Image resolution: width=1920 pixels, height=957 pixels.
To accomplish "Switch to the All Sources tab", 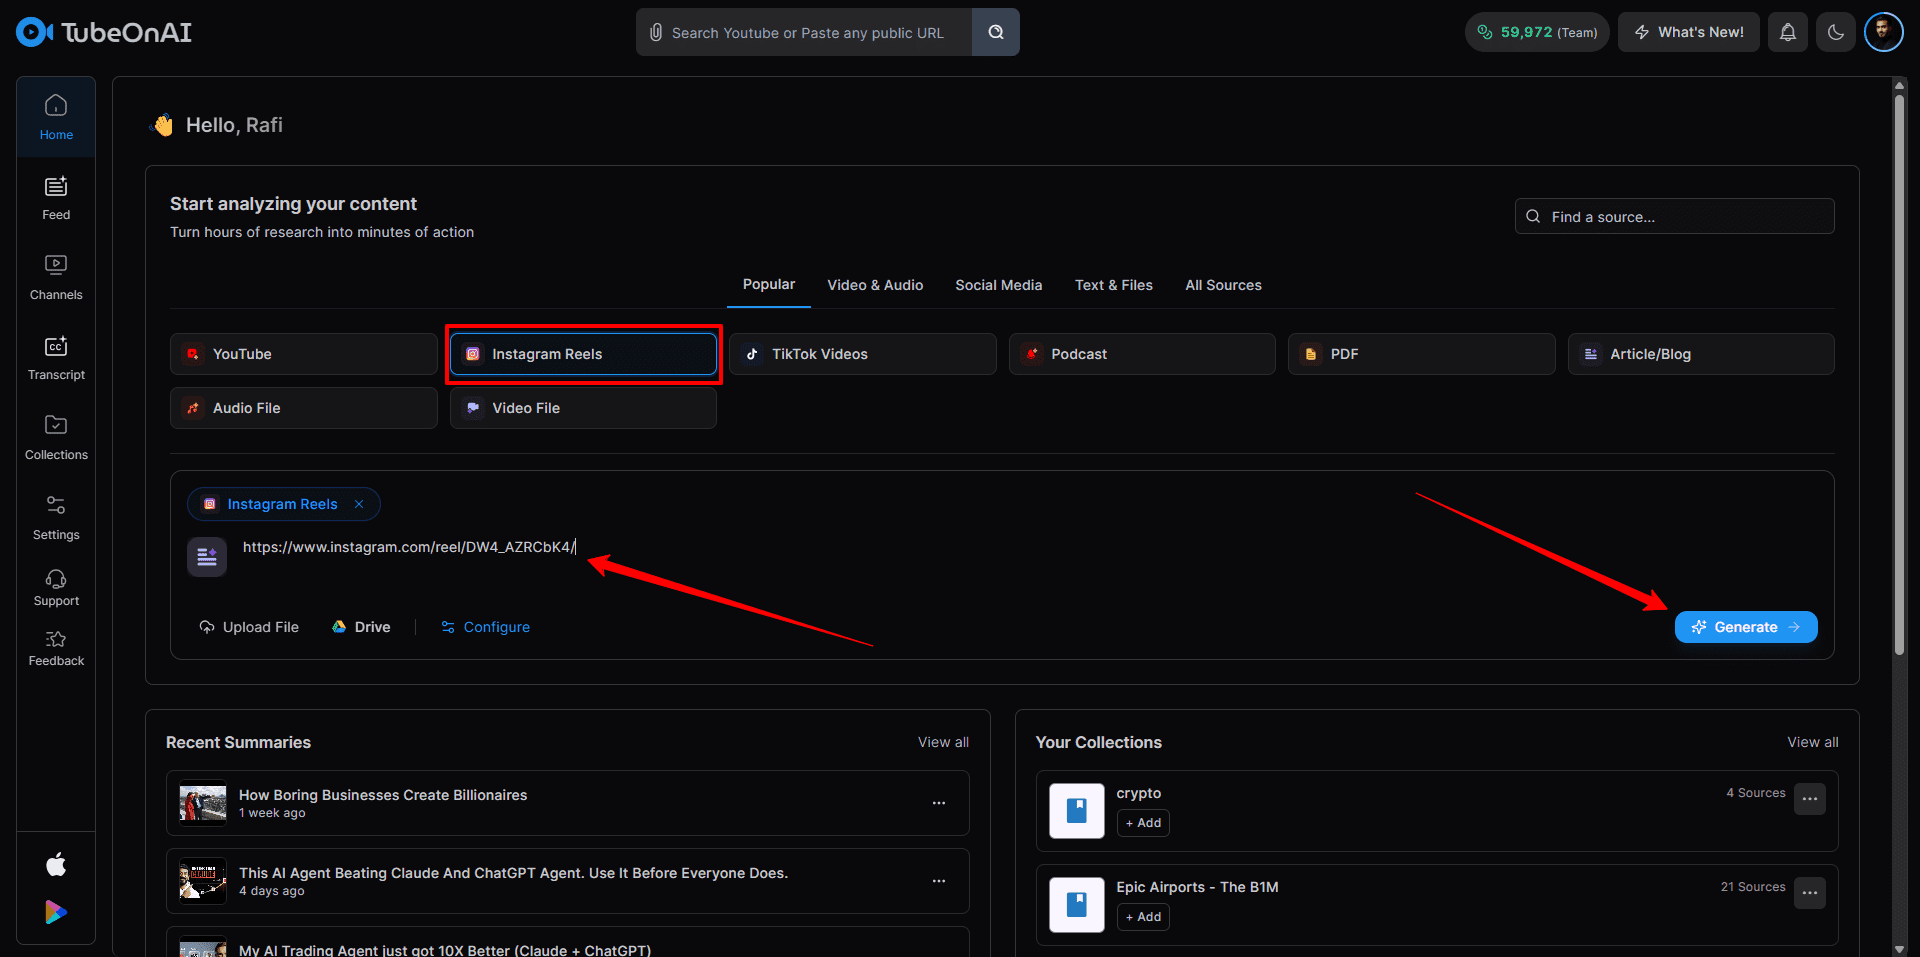I will (x=1223, y=285).
